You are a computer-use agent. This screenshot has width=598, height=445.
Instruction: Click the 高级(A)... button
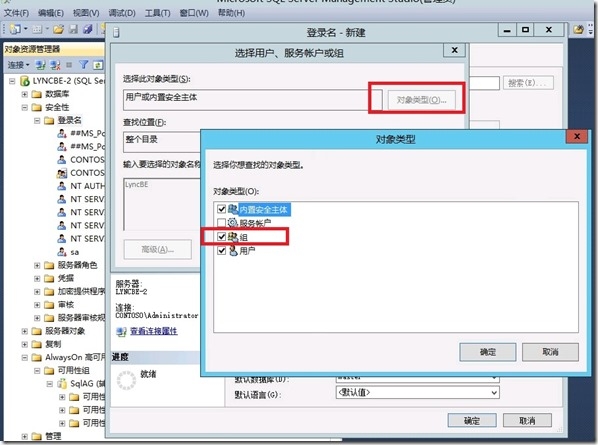[158, 249]
